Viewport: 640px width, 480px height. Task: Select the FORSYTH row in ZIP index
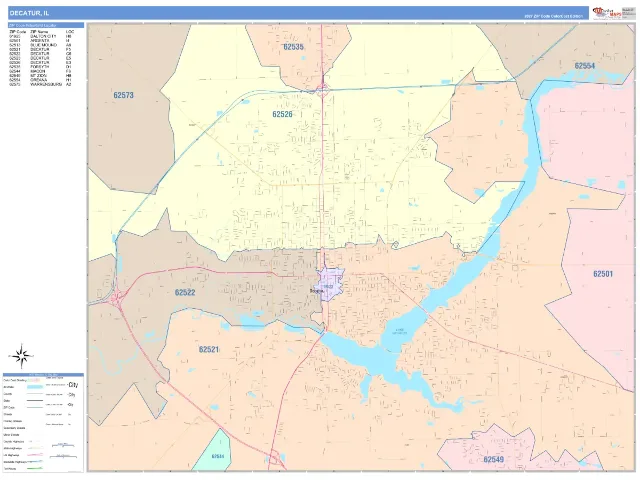click(40, 67)
